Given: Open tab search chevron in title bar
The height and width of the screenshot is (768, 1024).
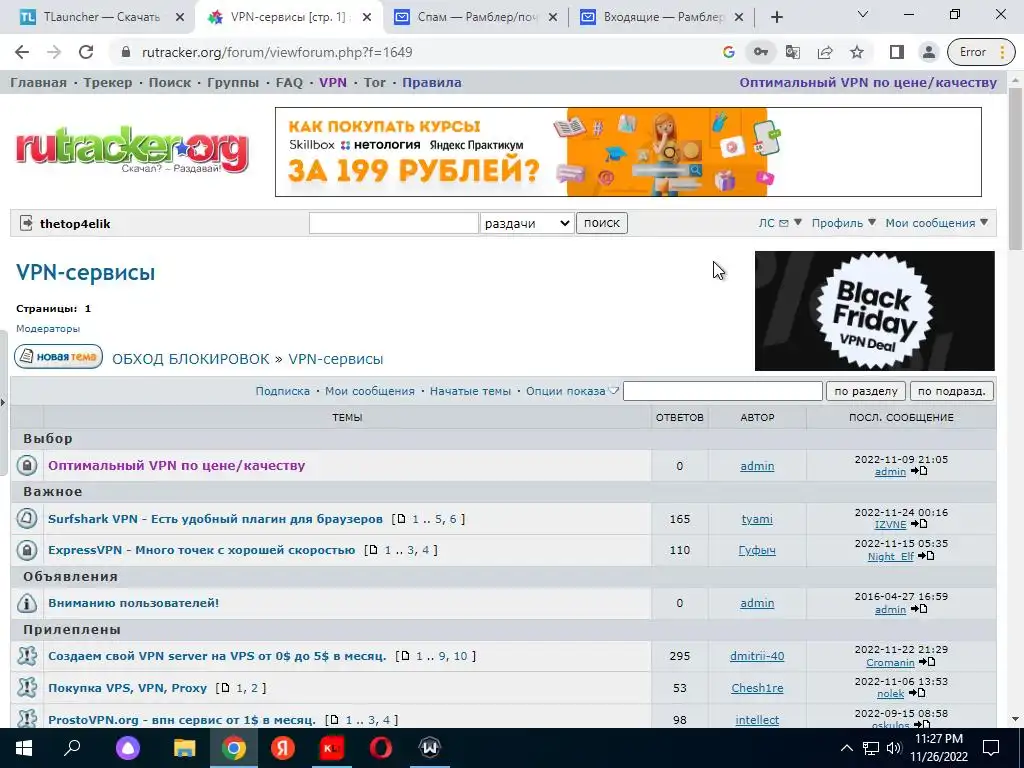Looking at the screenshot, I should (x=863, y=14).
